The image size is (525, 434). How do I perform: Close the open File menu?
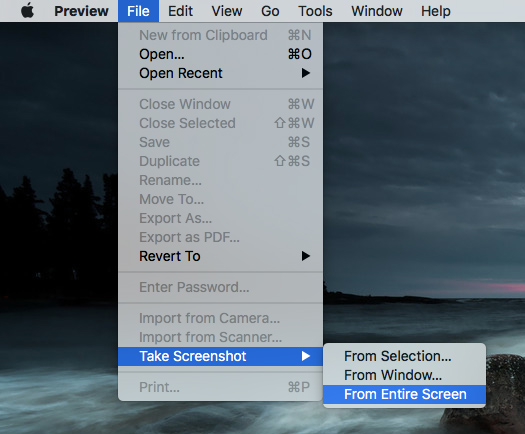[138, 11]
